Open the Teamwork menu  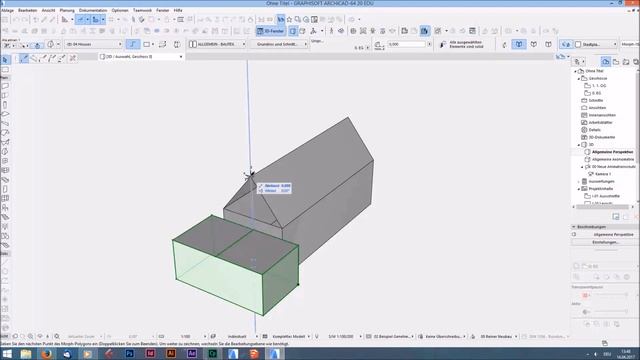142,10
